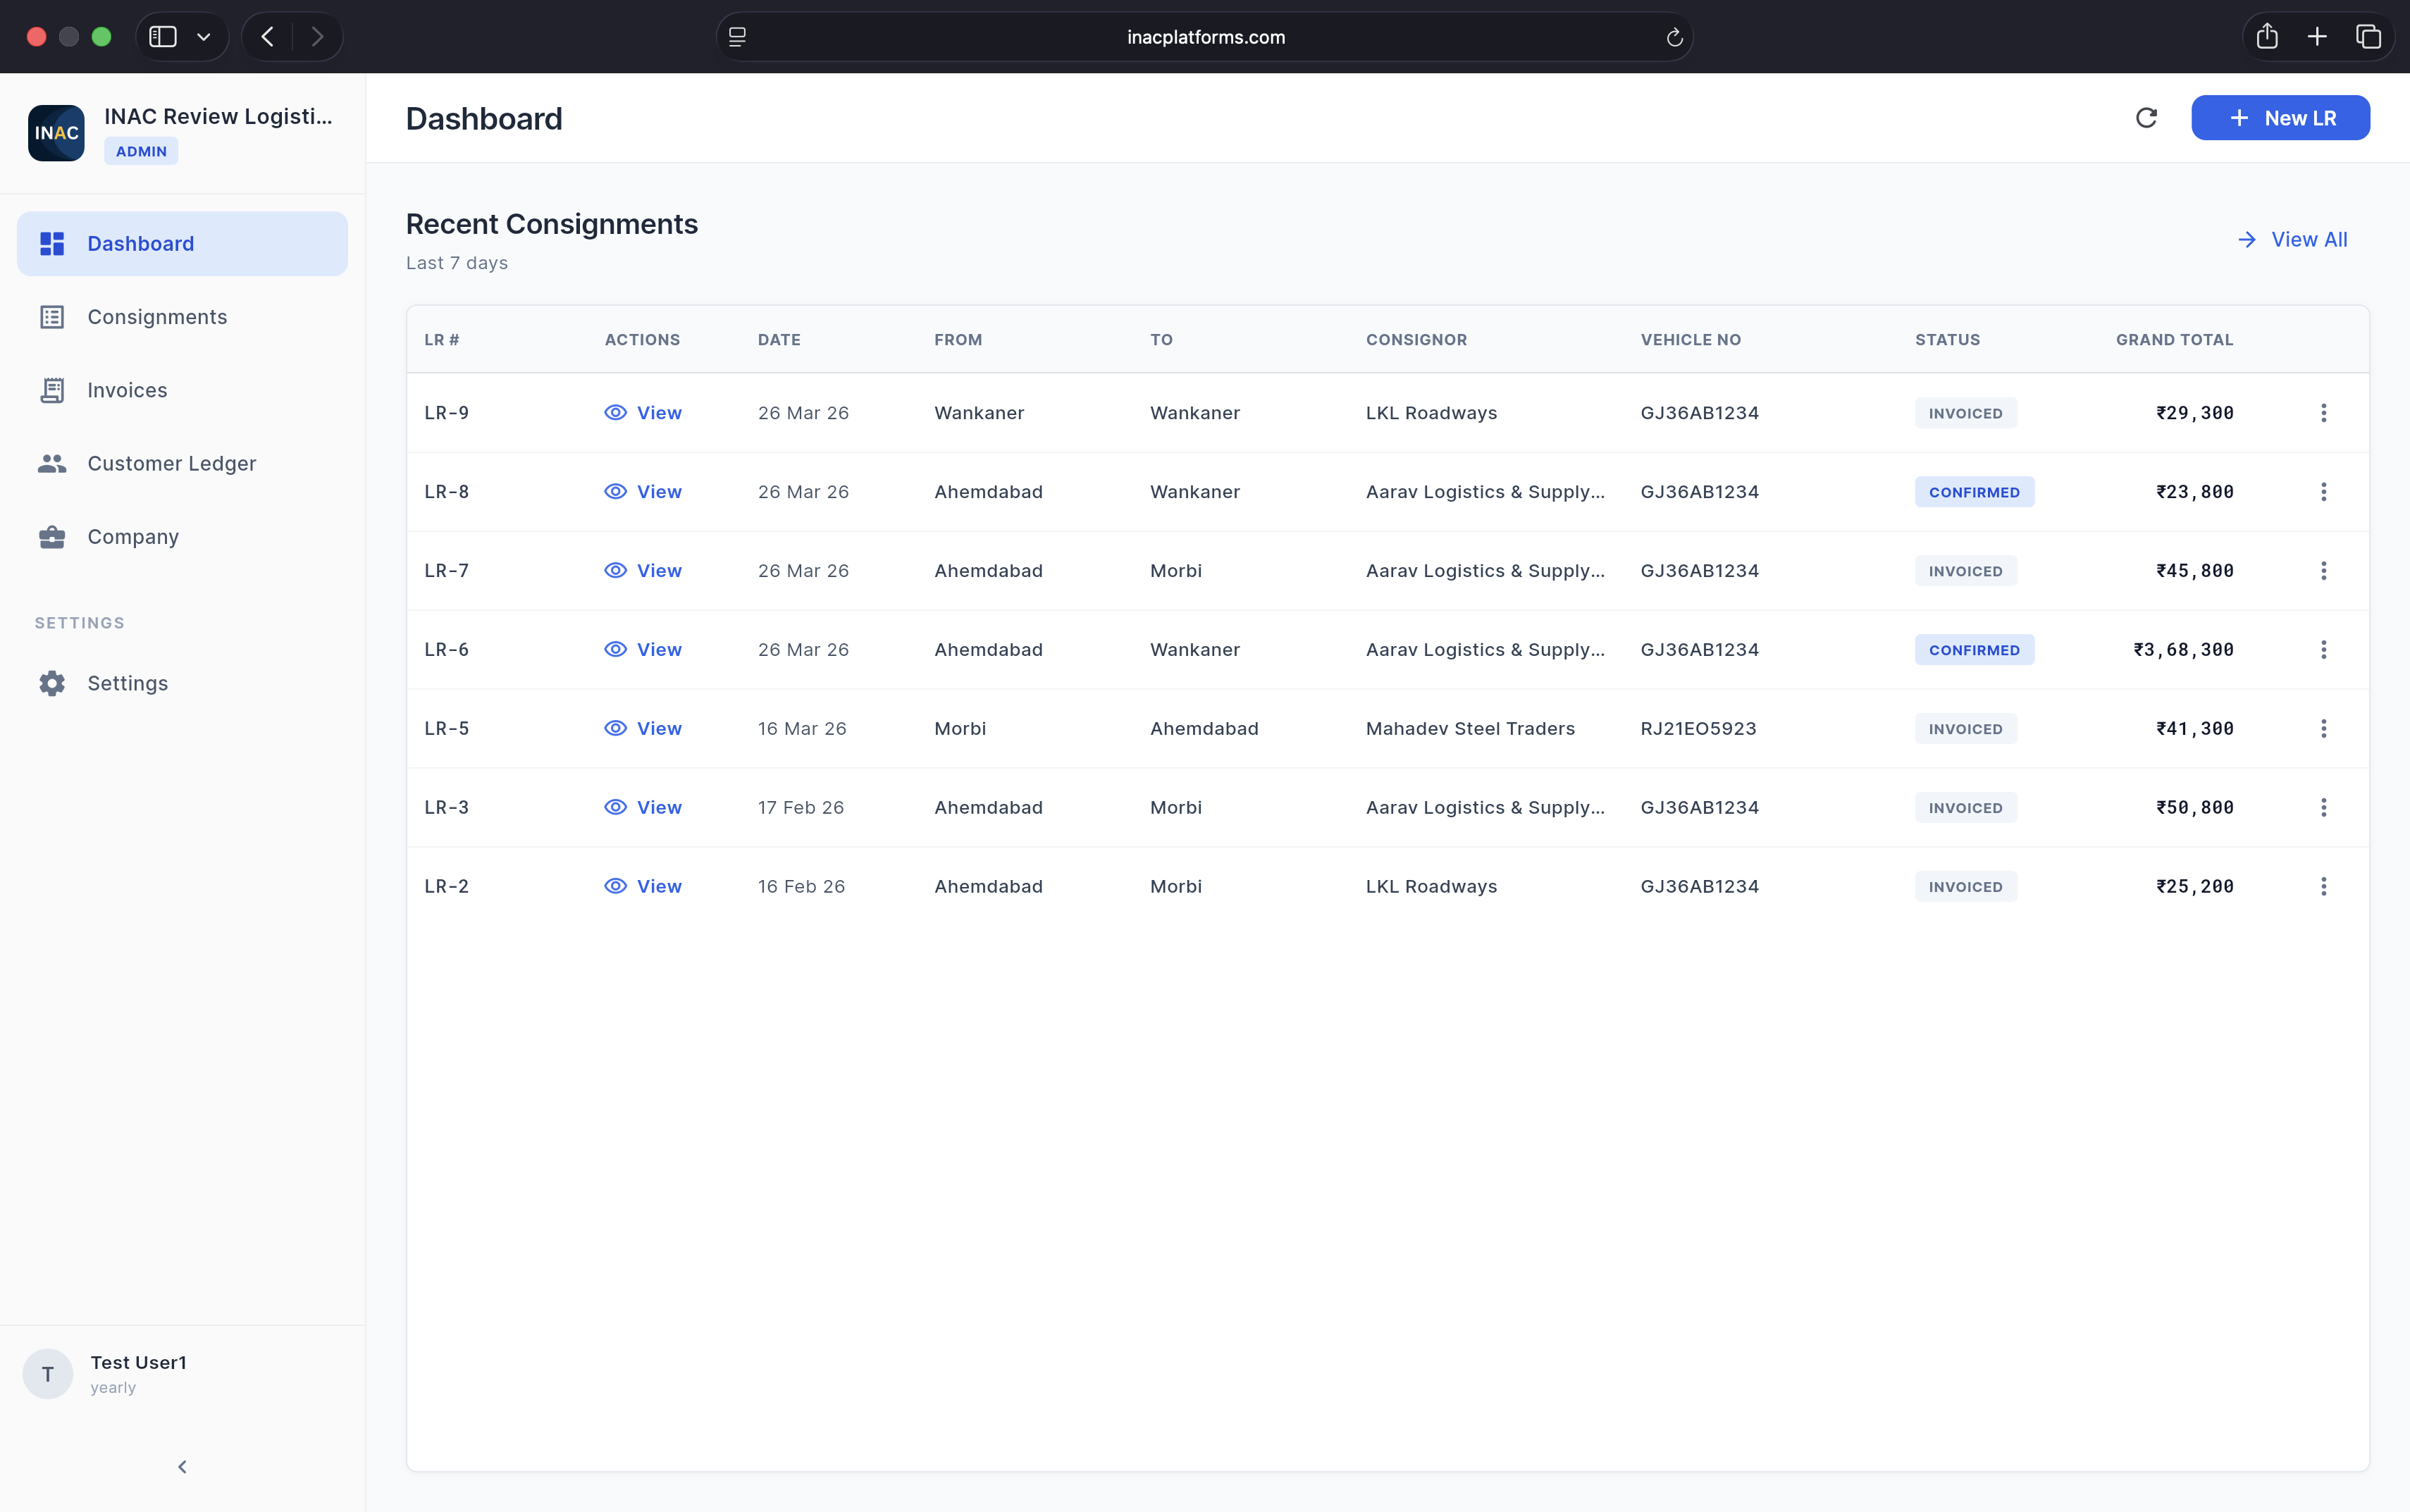The height and width of the screenshot is (1512, 2410).
Task: Collapse the sidebar using the bottom chevron
Action: pyautogui.click(x=182, y=1466)
